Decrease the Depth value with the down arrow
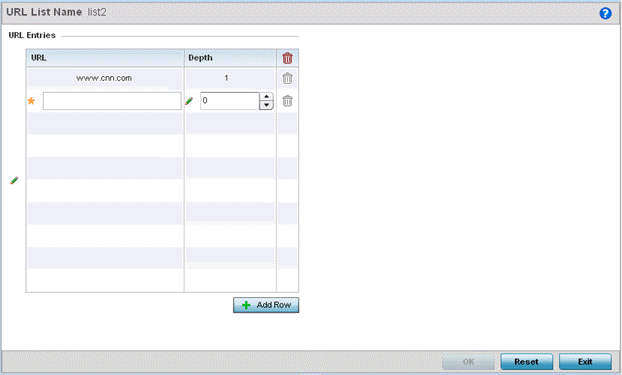622x375 pixels. point(266,105)
